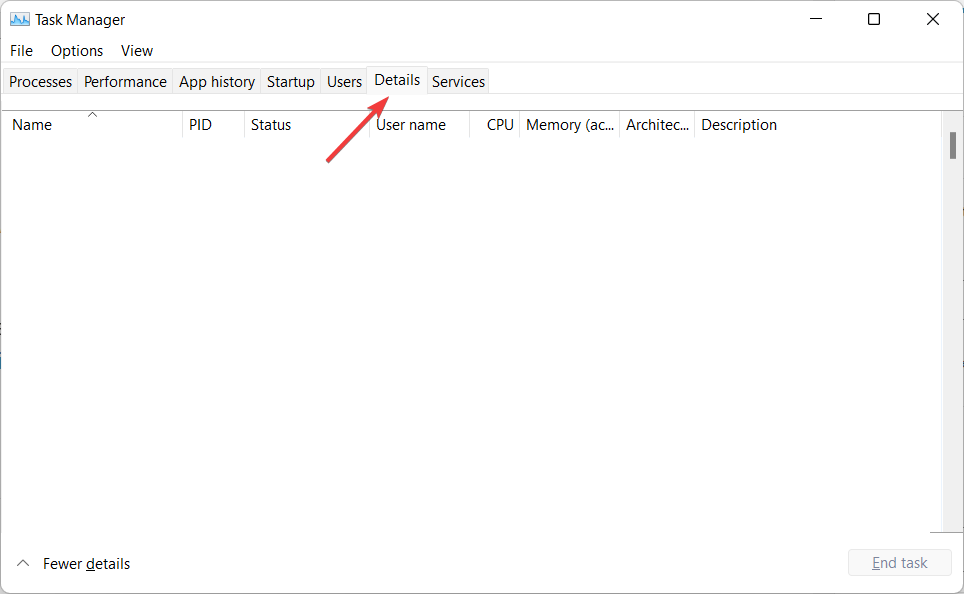Sort by the Name column header
Viewport: 964px width, 594px height.
92,125
